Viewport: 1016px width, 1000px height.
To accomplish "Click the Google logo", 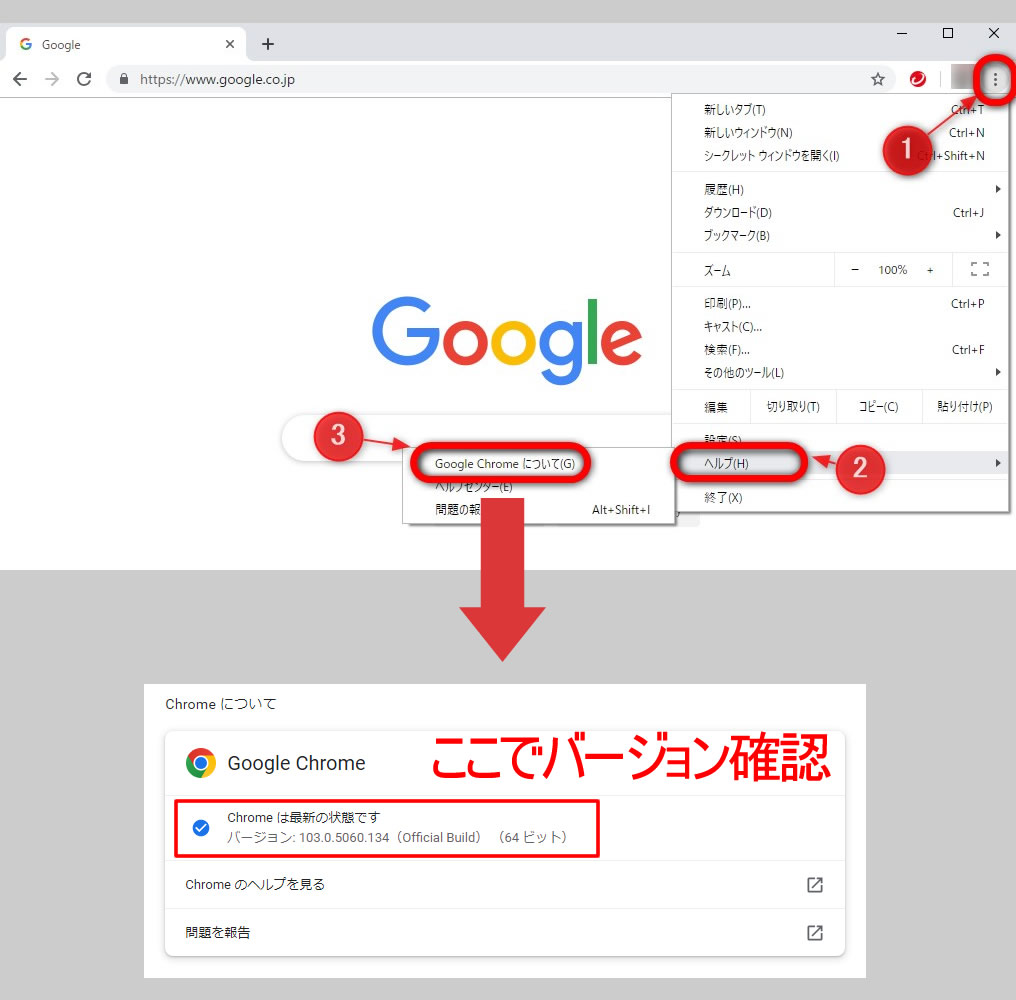I will [x=507, y=339].
